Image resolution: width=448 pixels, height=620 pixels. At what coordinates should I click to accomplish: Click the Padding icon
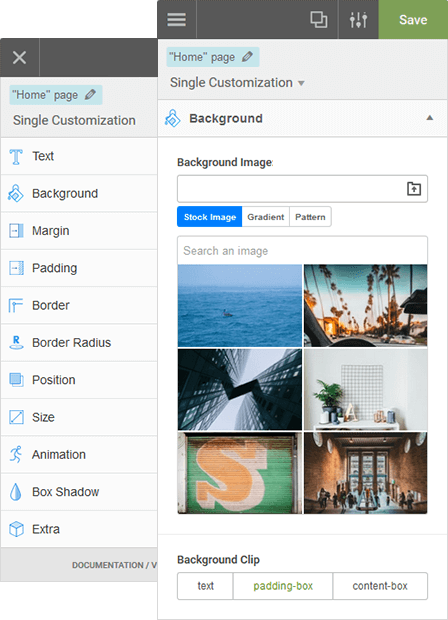click(x=16, y=268)
